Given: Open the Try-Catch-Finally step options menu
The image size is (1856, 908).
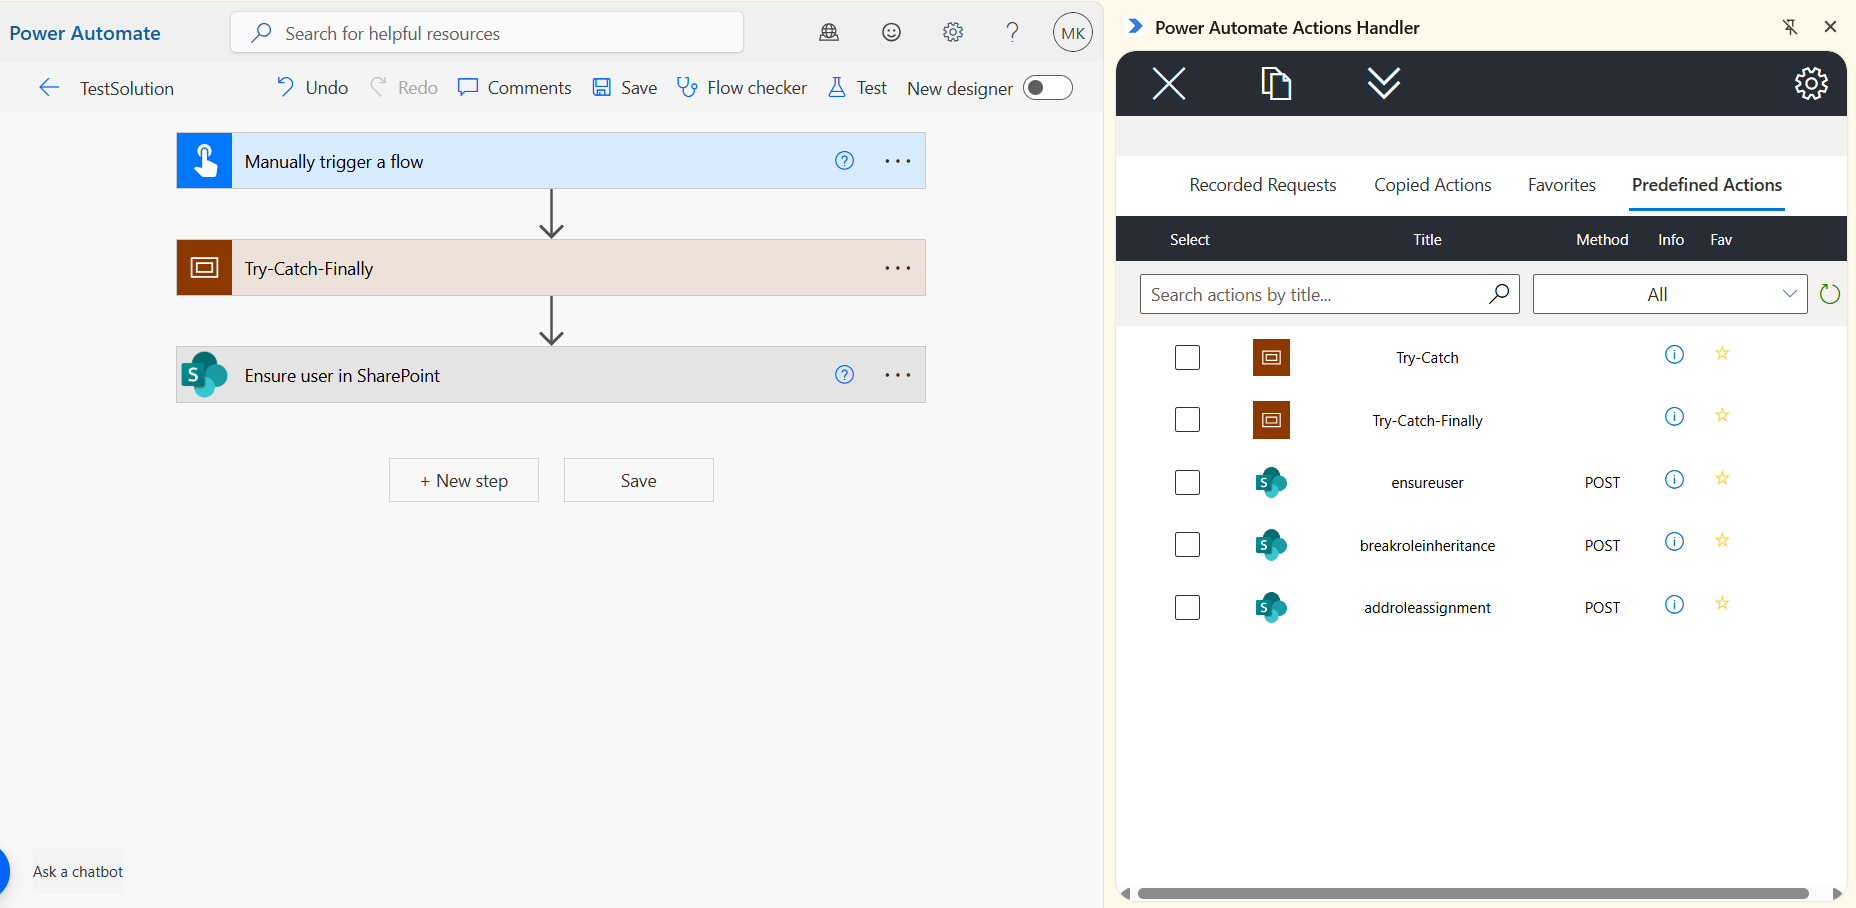Looking at the screenshot, I should tap(897, 268).
